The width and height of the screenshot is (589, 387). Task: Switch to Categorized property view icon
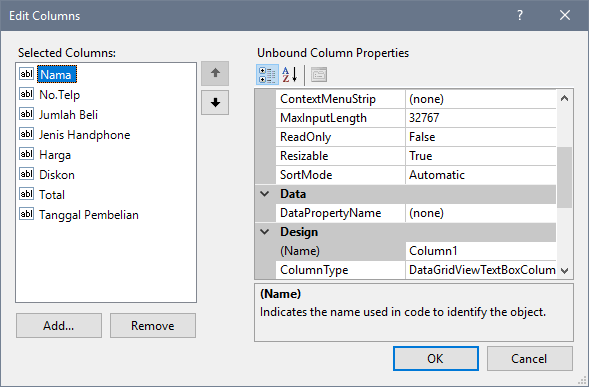point(267,74)
